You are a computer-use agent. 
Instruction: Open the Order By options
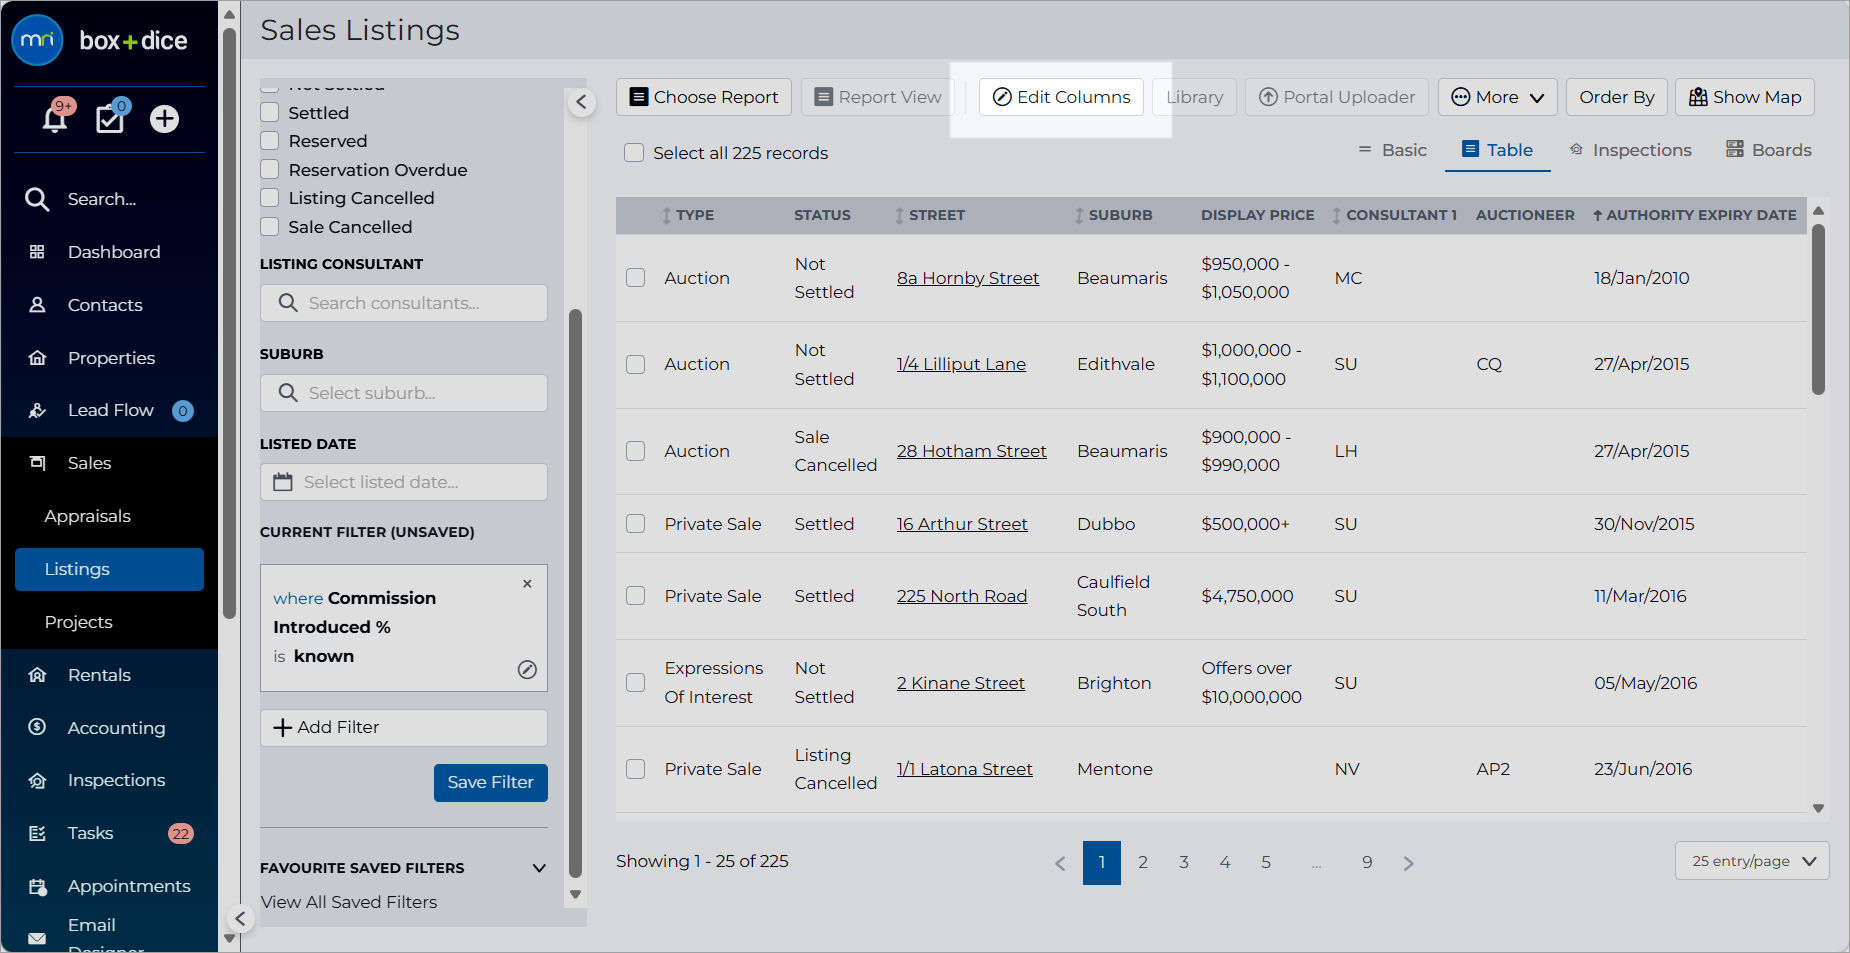point(1617,97)
